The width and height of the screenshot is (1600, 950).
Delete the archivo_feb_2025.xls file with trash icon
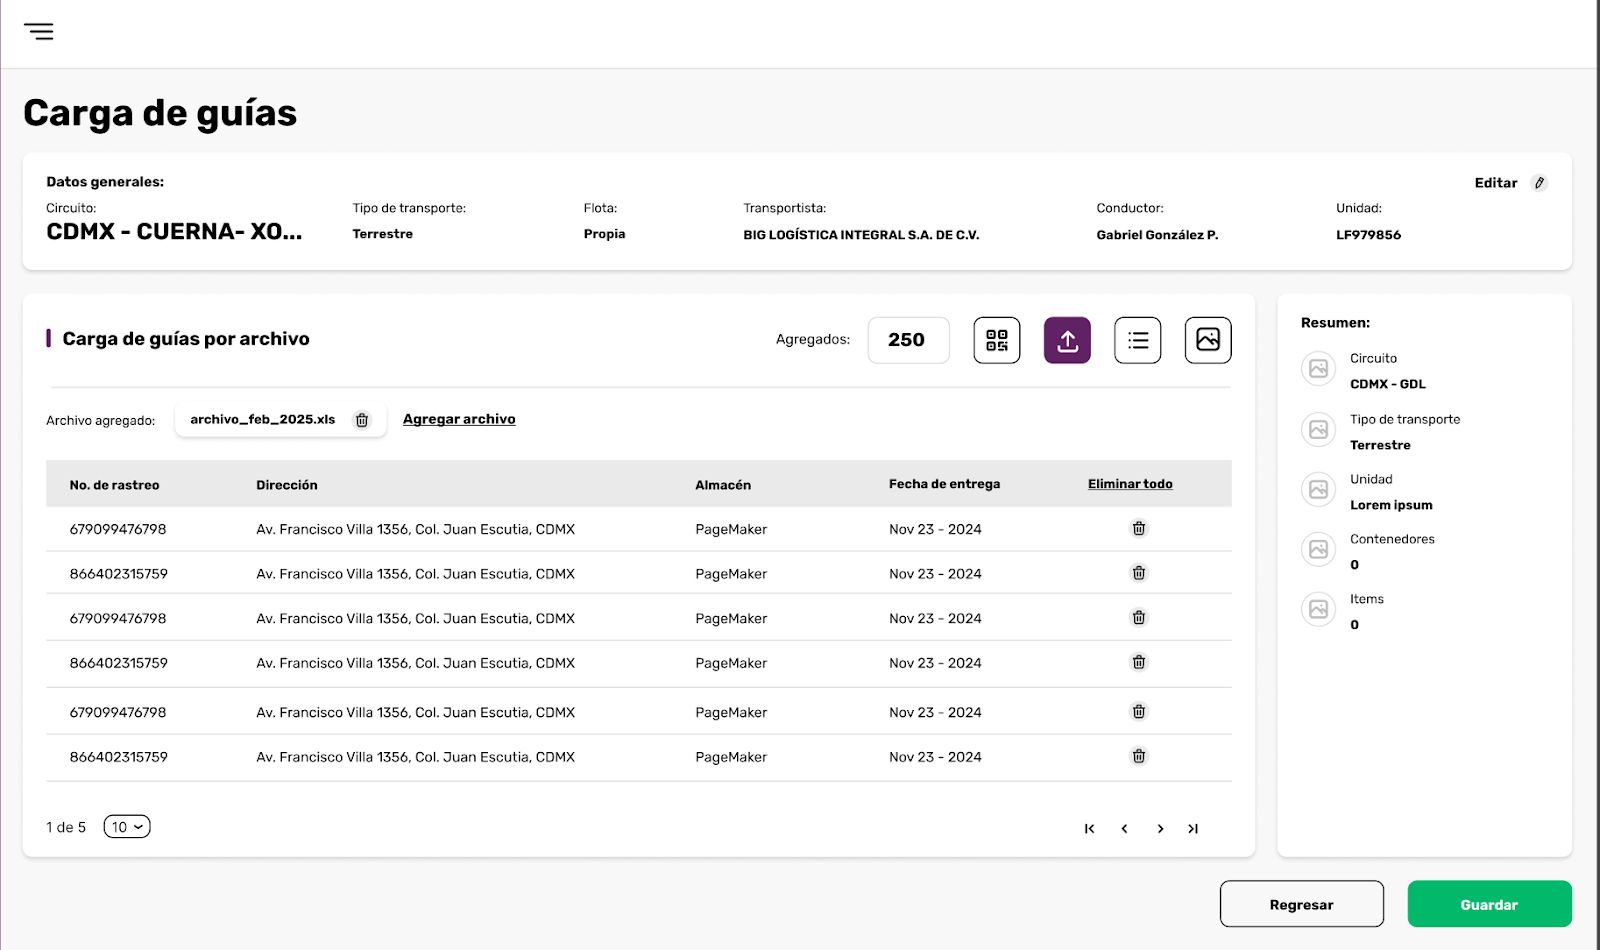(362, 420)
